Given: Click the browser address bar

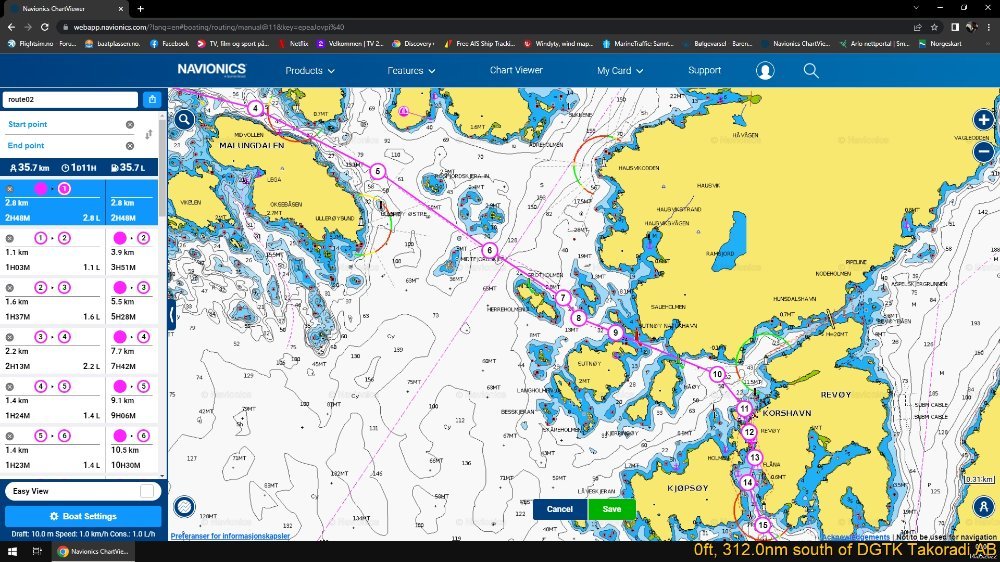Looking at the screenshot, I should pos(485,27).
